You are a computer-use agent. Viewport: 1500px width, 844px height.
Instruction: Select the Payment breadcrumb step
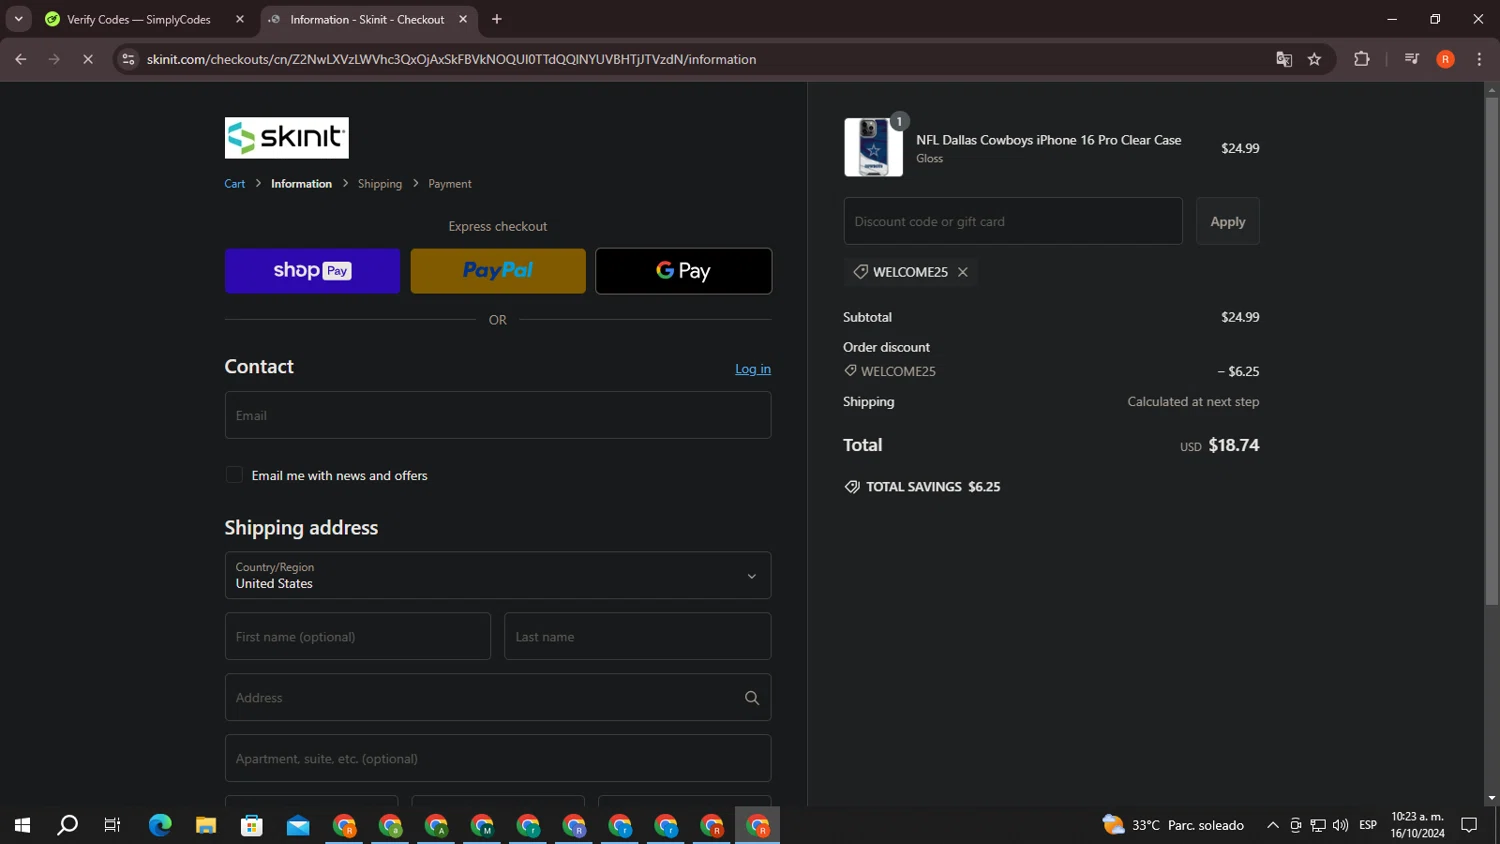[x=450, y=184]
